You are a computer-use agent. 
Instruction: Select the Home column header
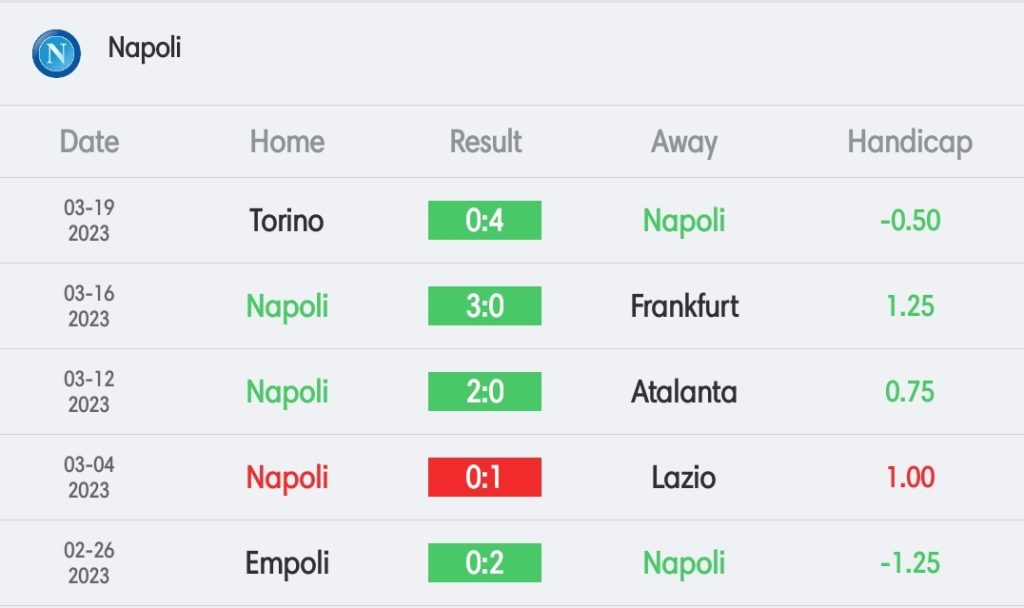point(287,142)
